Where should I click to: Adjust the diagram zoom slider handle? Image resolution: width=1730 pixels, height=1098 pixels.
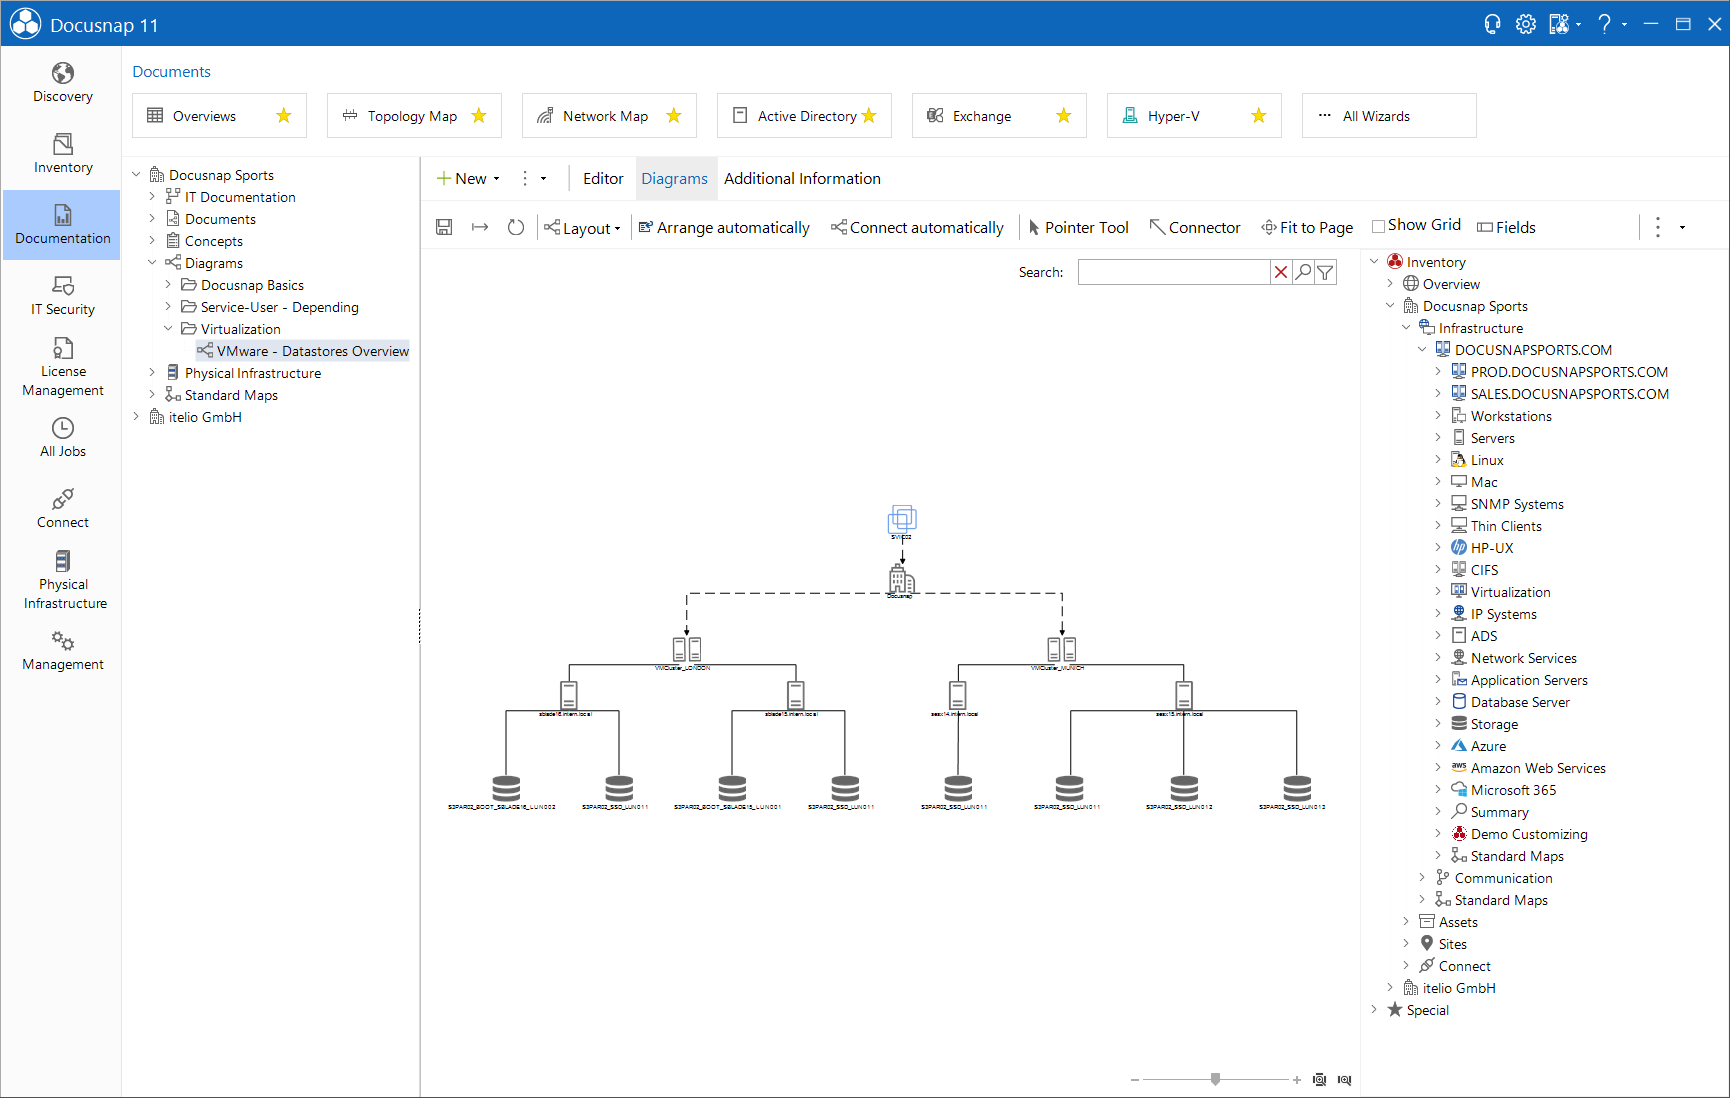pos(1215,1079)
